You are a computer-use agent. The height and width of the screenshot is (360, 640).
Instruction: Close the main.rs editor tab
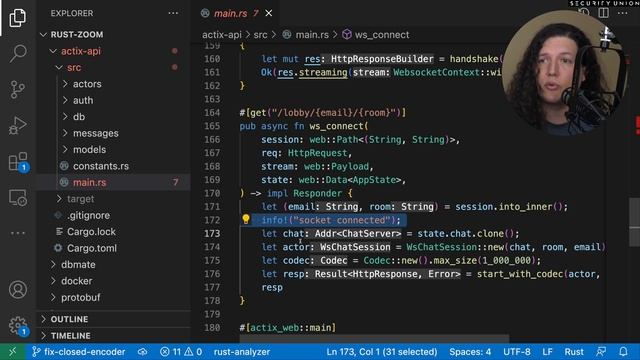coord(269,13)
